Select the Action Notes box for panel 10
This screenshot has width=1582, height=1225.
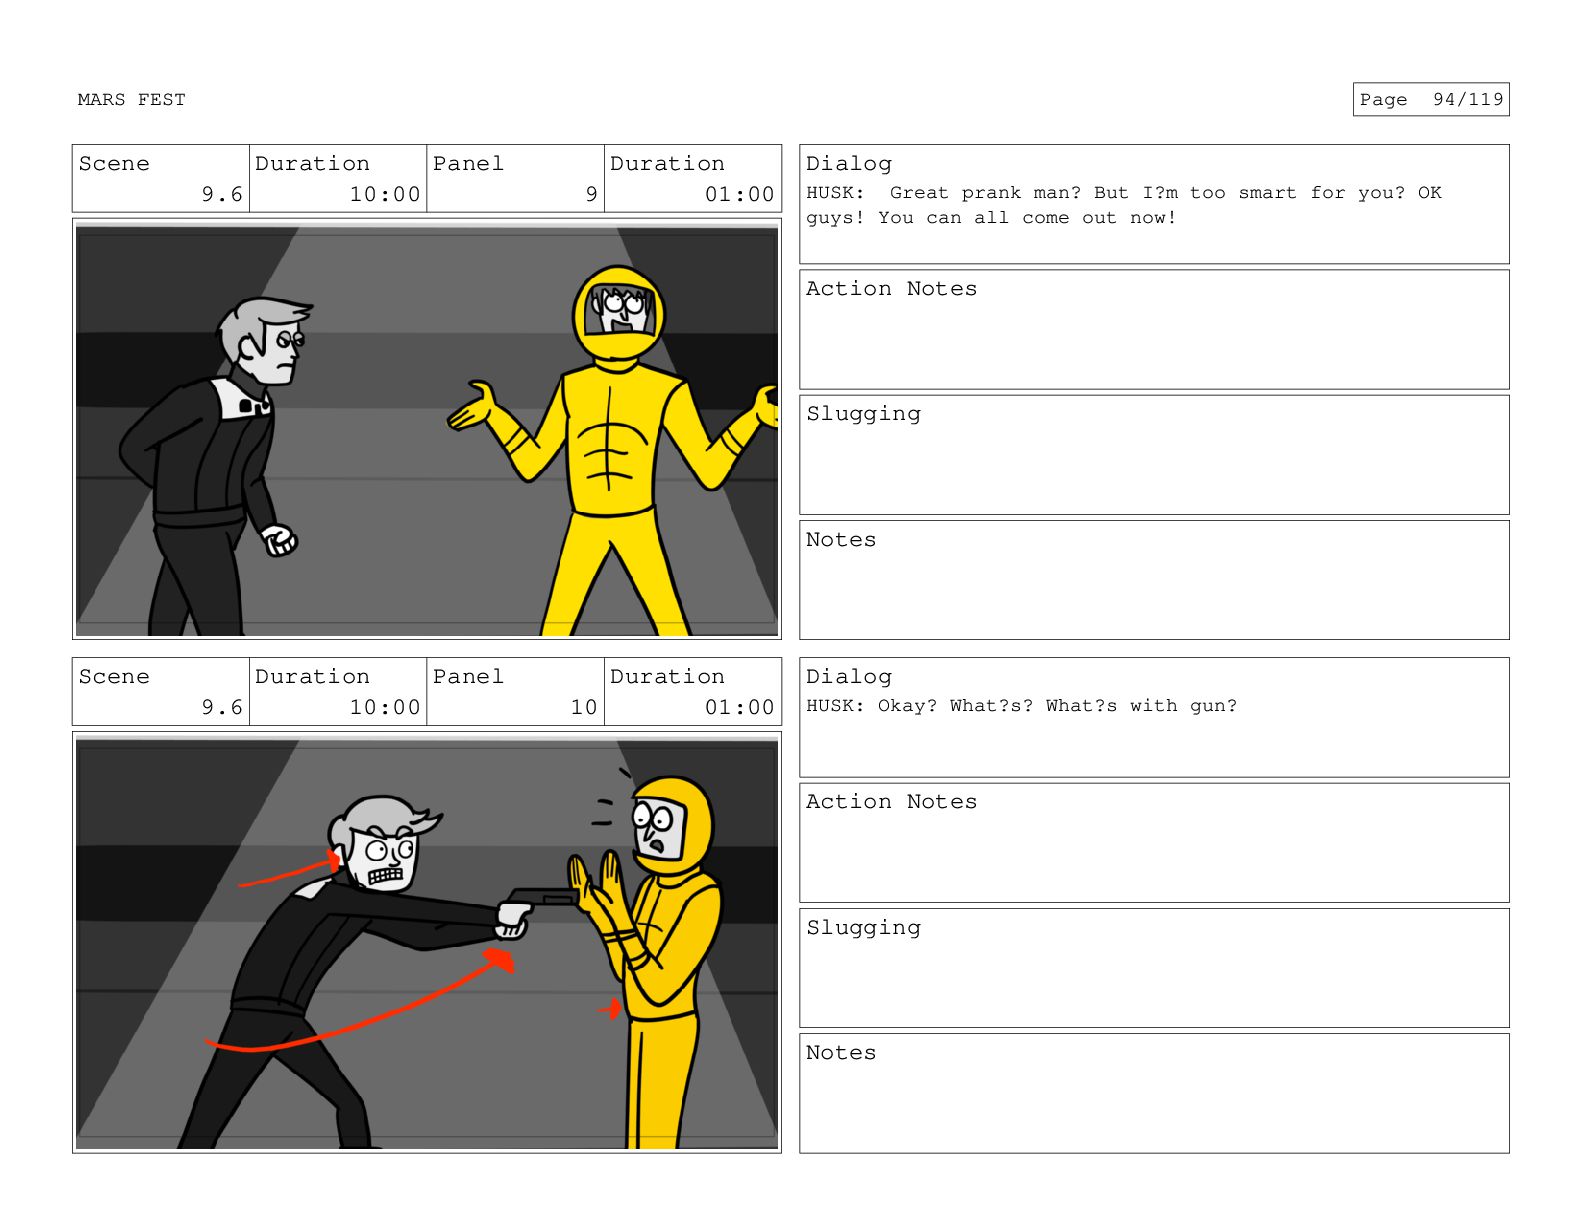[1154, 843]
